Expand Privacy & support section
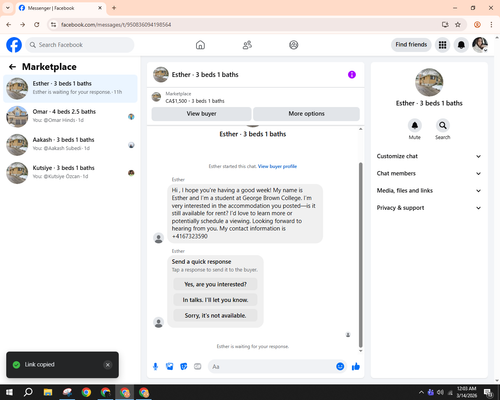The image size is (500, 400). click(x=429, y=208)
